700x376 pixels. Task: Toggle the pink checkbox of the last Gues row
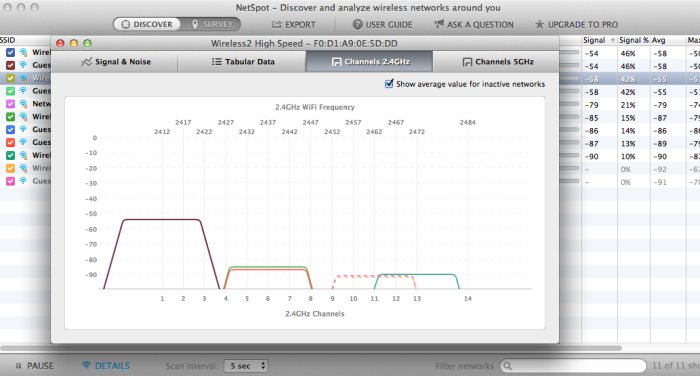10,181
